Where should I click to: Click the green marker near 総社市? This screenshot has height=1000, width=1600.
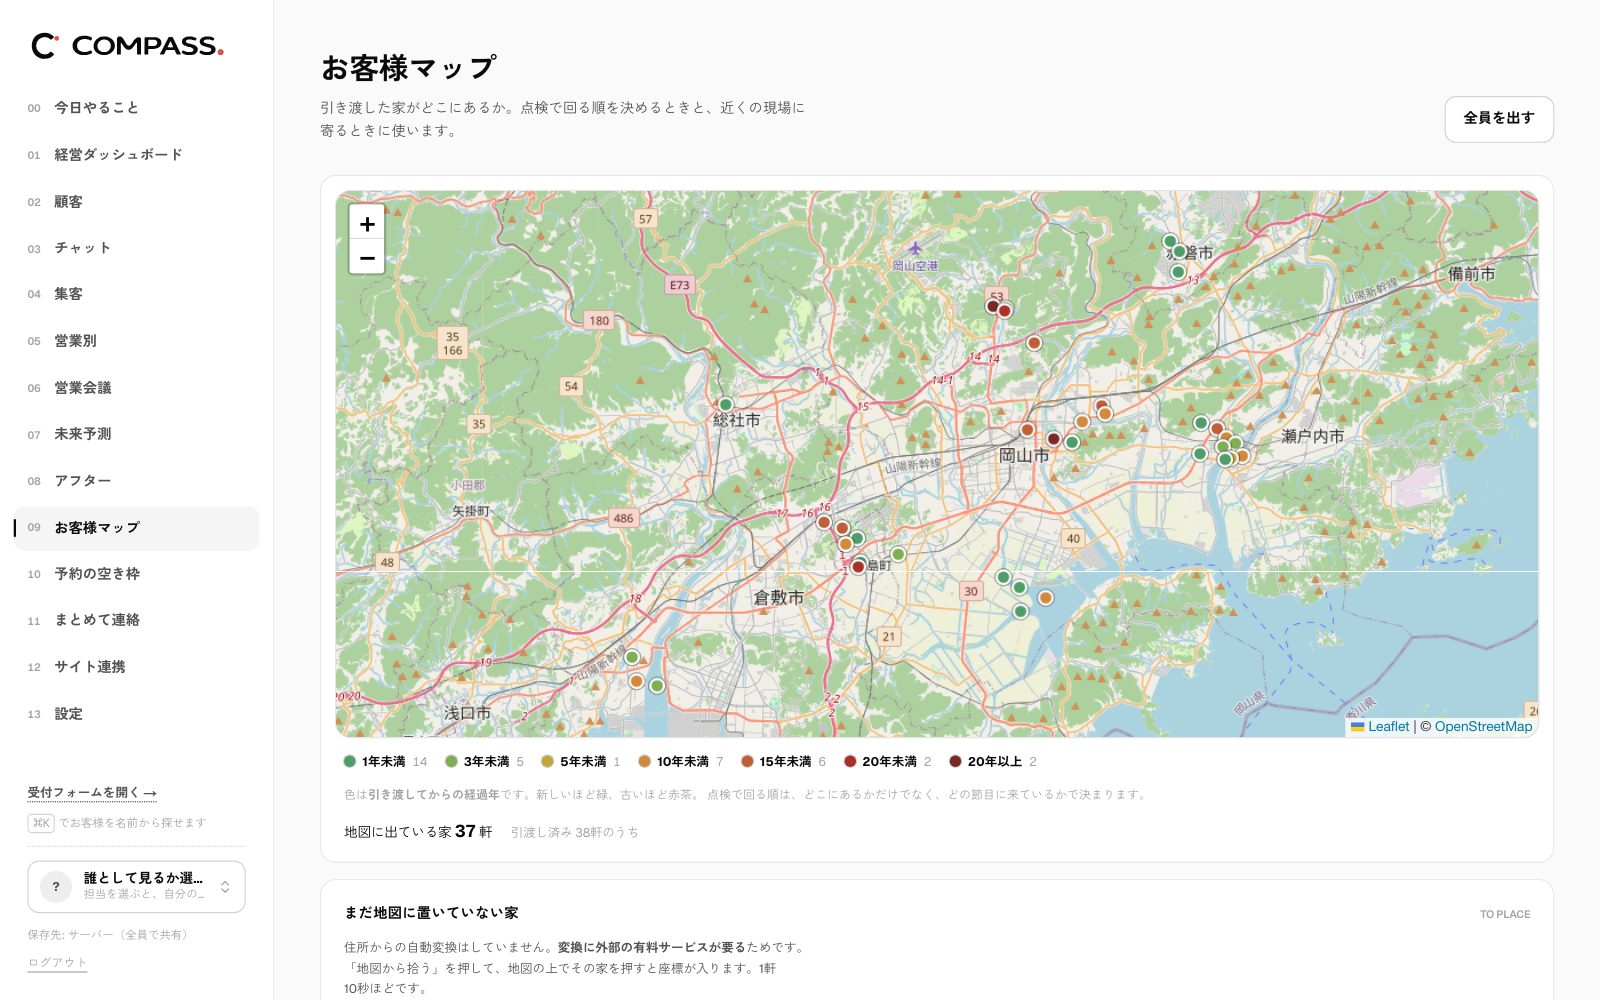click(x=726, y=405)
